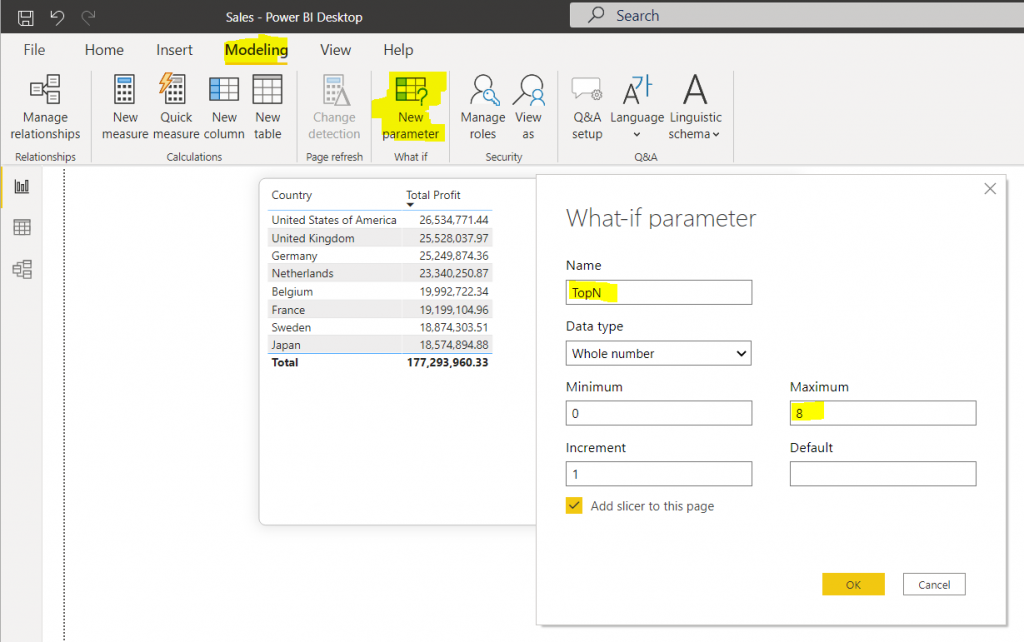Click profit value 18,574,894.88

point(454,345)
